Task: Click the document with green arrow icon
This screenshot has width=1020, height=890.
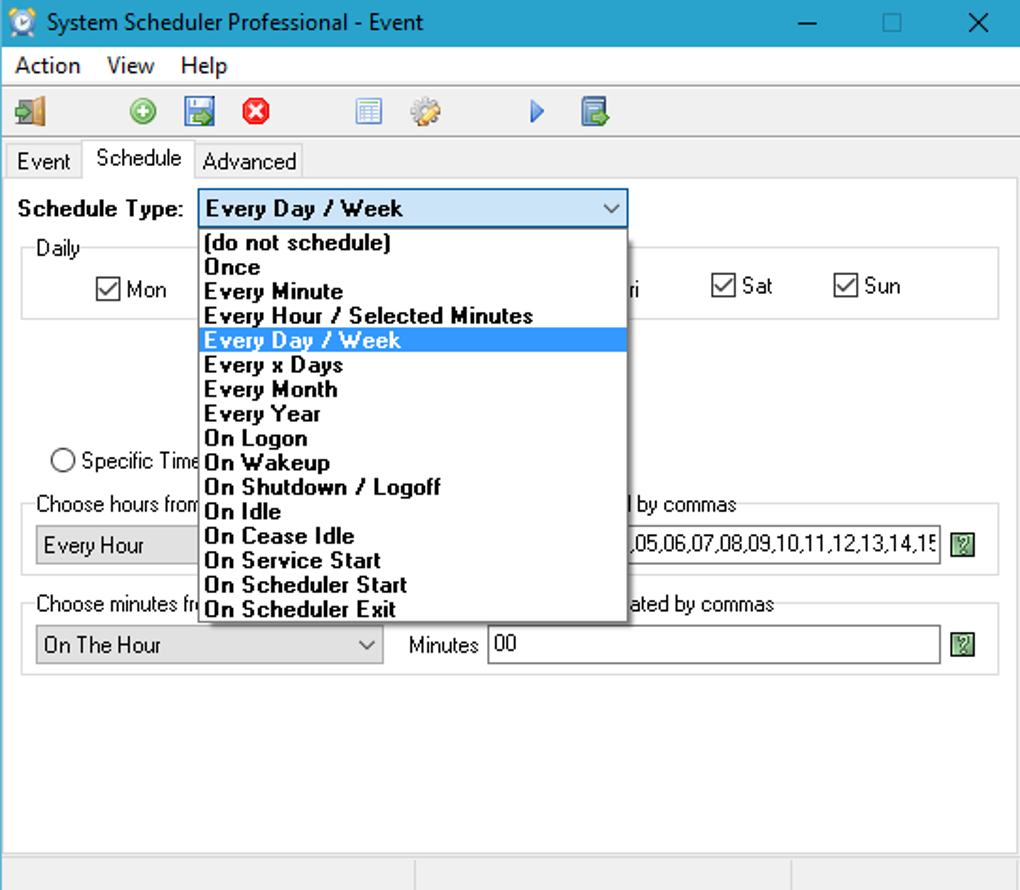Action: tap(595, 111)
